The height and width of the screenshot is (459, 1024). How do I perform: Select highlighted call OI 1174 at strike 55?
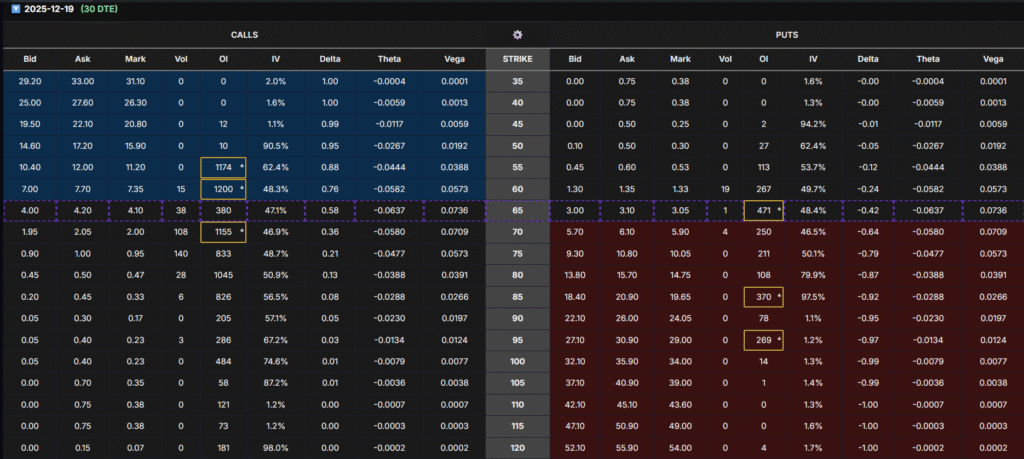(222, 167)
